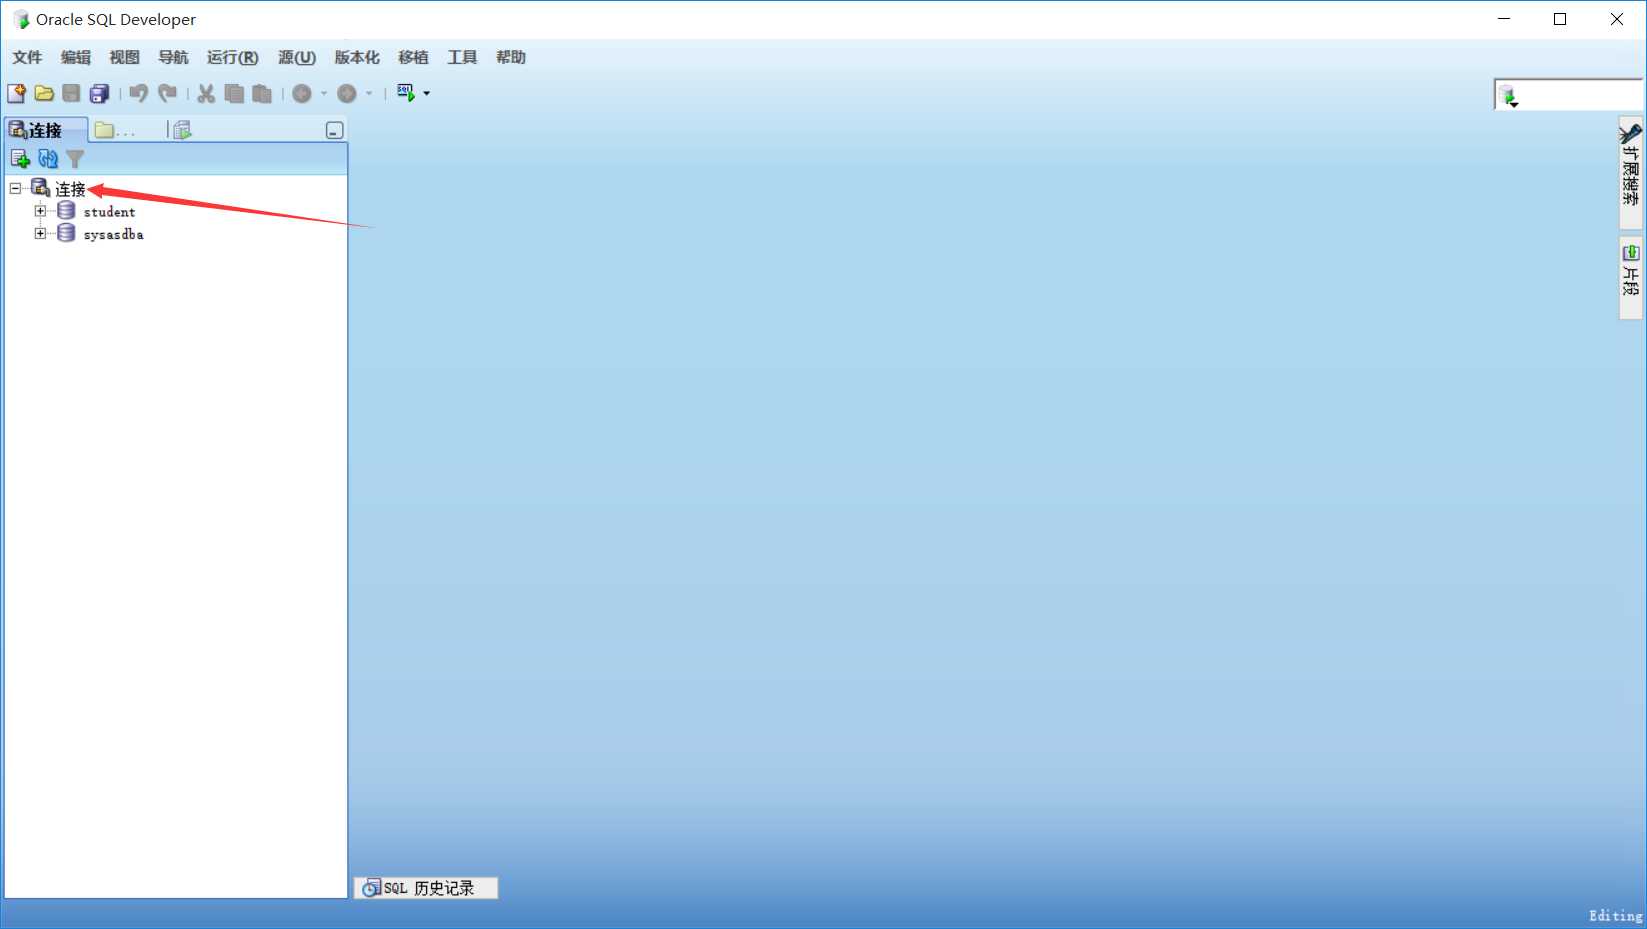Image resolution: width=1647 pixels, height=929 pixels.
Task: Expand the sysasdba connection node
Action: [x=40, y=234]
